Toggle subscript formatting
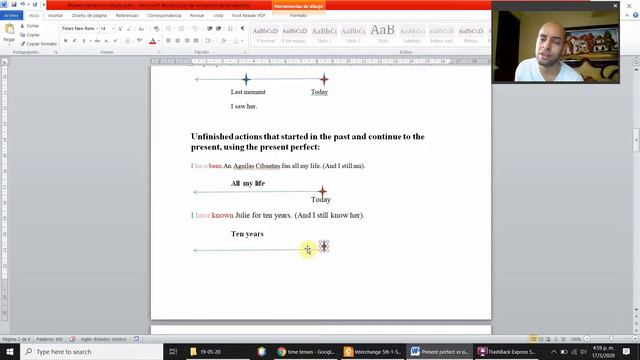The image size is (640, 360). (x=106, y=41)
